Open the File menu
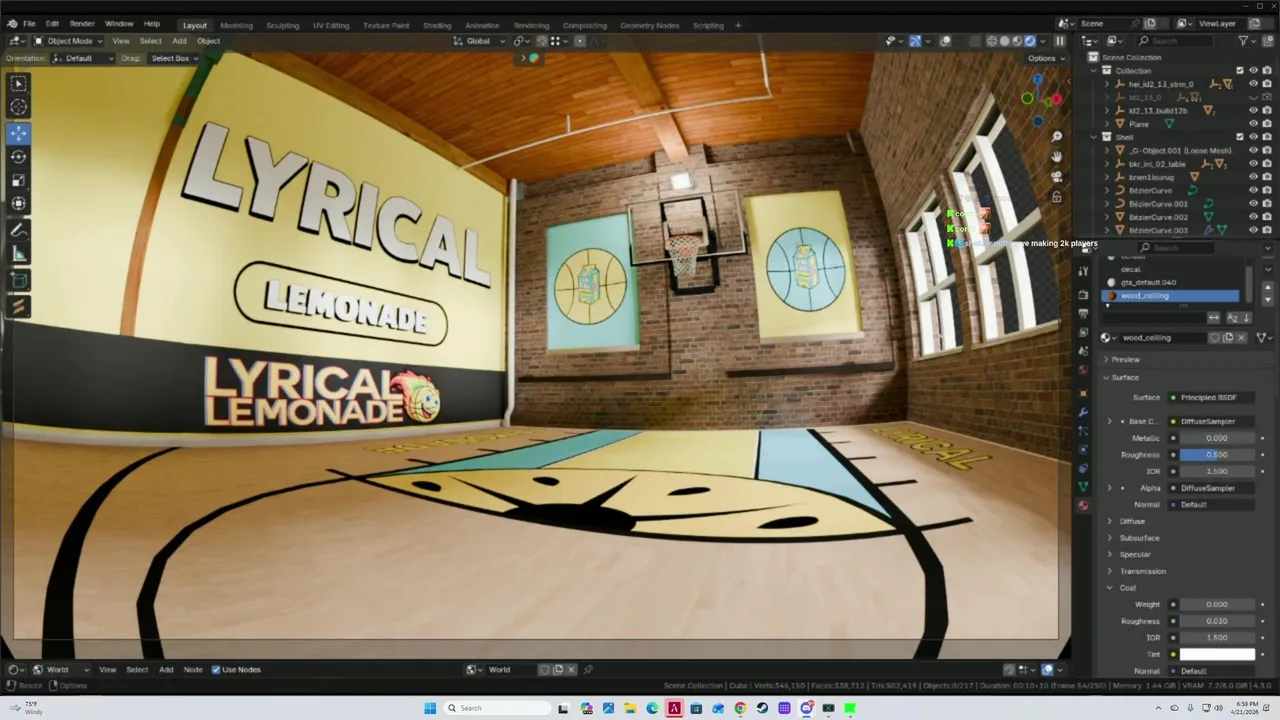 coord(29,24)
